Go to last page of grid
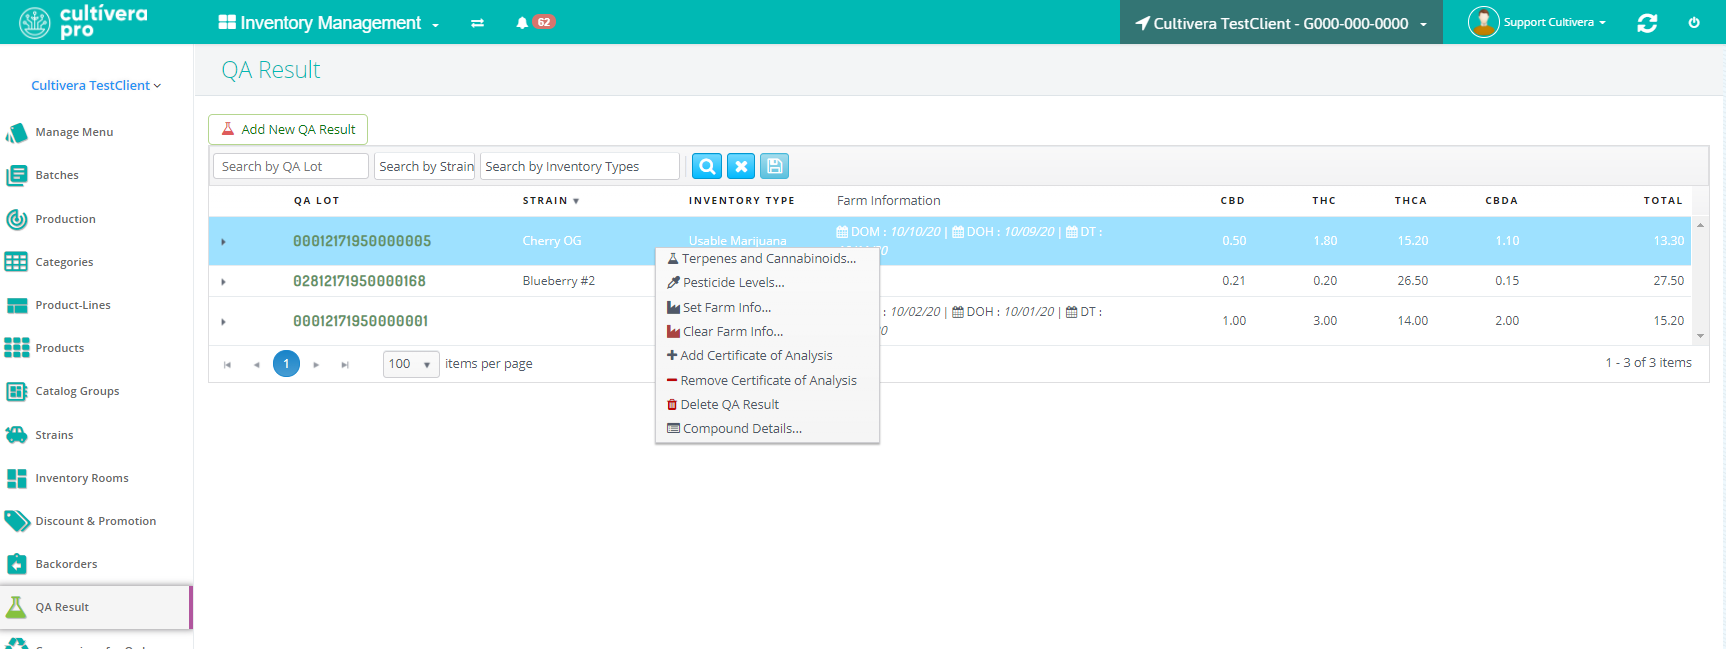 point(345,364)
